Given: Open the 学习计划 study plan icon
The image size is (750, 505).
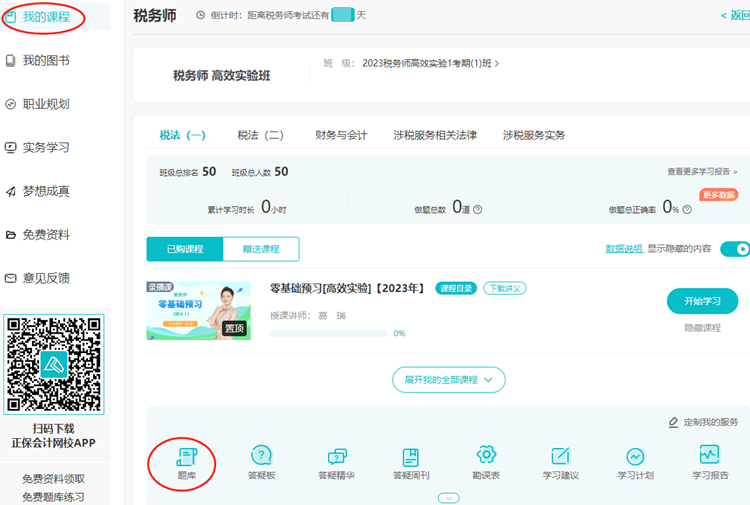Looking at the screenshot, I should point(635,457).
